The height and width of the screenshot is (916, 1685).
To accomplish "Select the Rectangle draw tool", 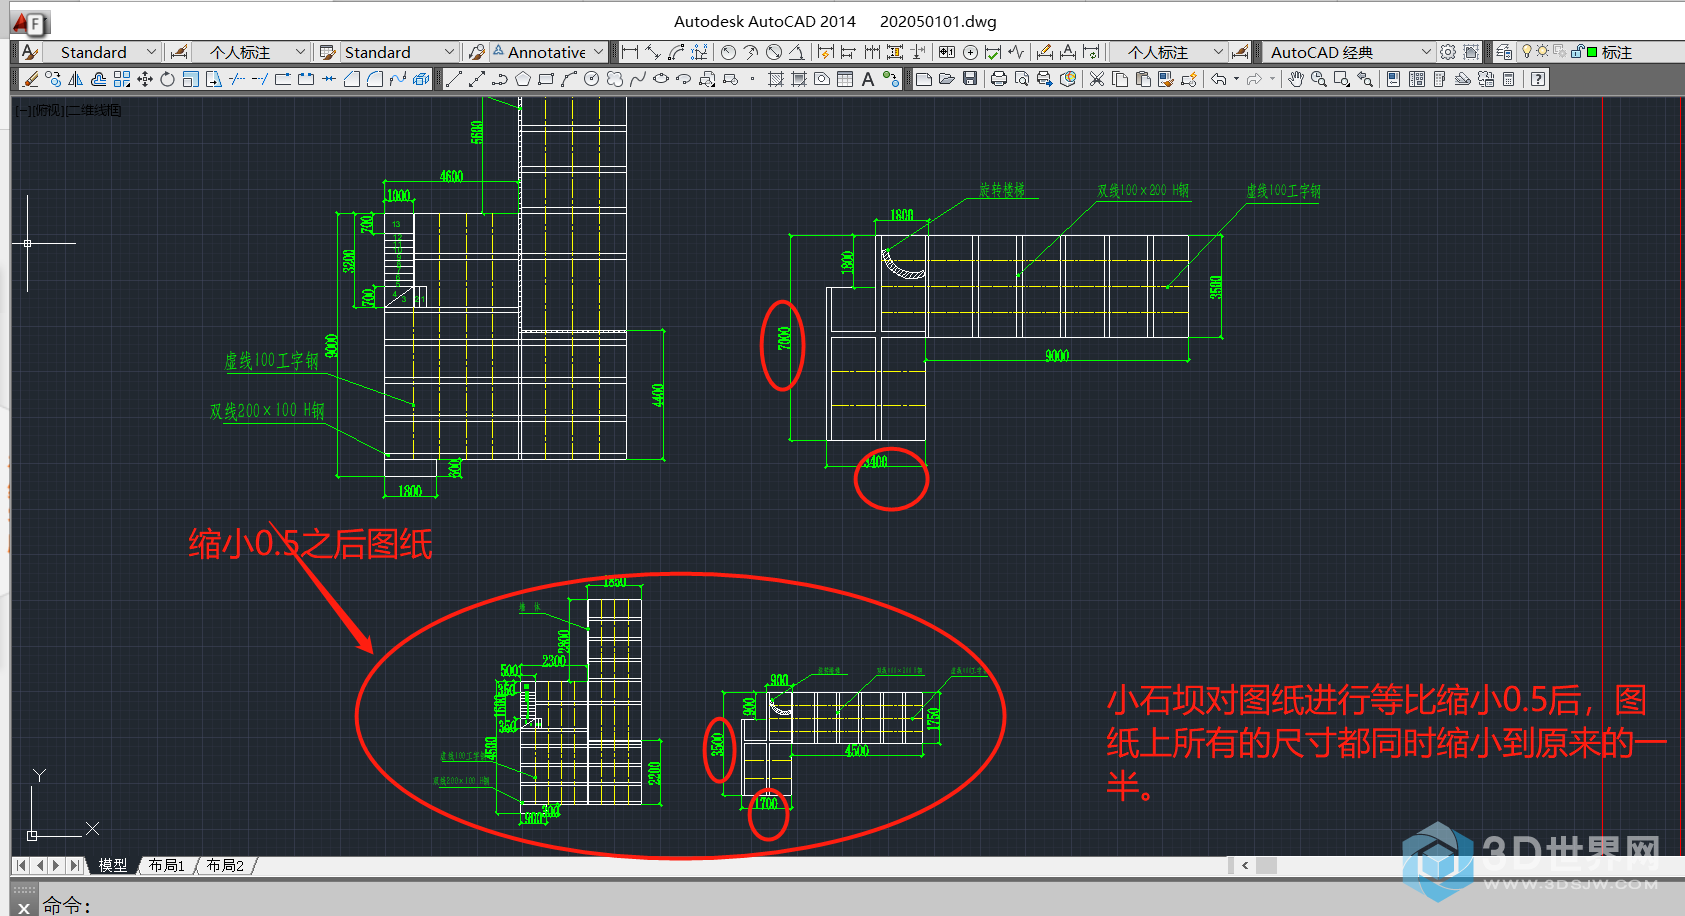I will [546, 79].
